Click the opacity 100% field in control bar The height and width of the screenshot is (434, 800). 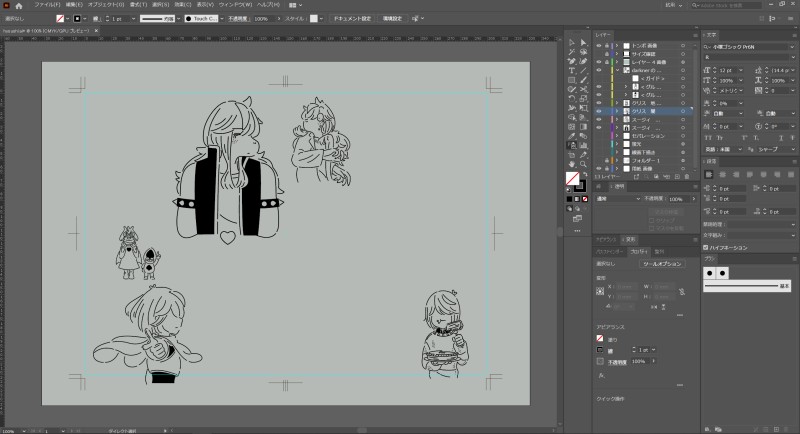click(x=260, y=19)
